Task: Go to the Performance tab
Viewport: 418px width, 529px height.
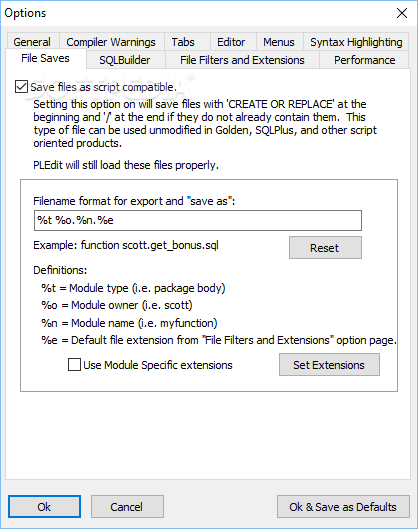Action: pyautogui.click(x=364, y=60)
